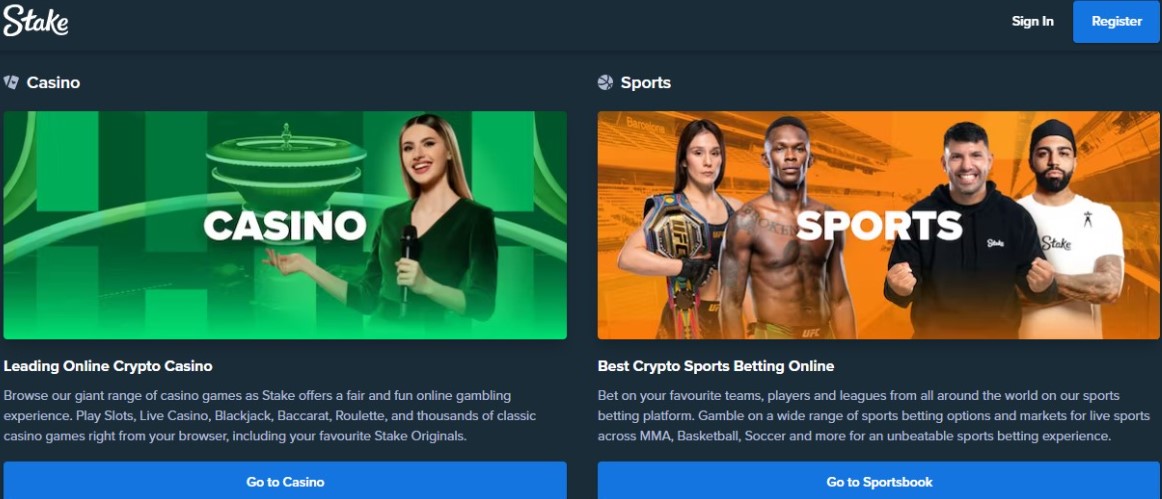Click the Leading Online Crypto Casino heading

(108, 366)
